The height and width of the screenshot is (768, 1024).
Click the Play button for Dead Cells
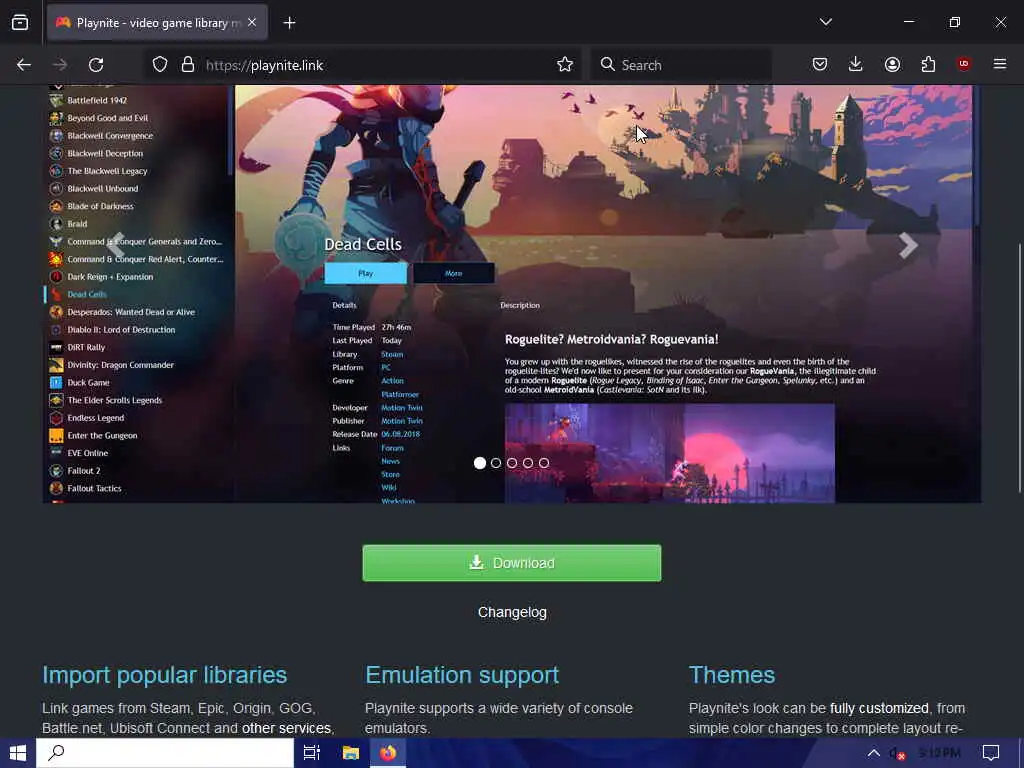(x=366, y=274)
